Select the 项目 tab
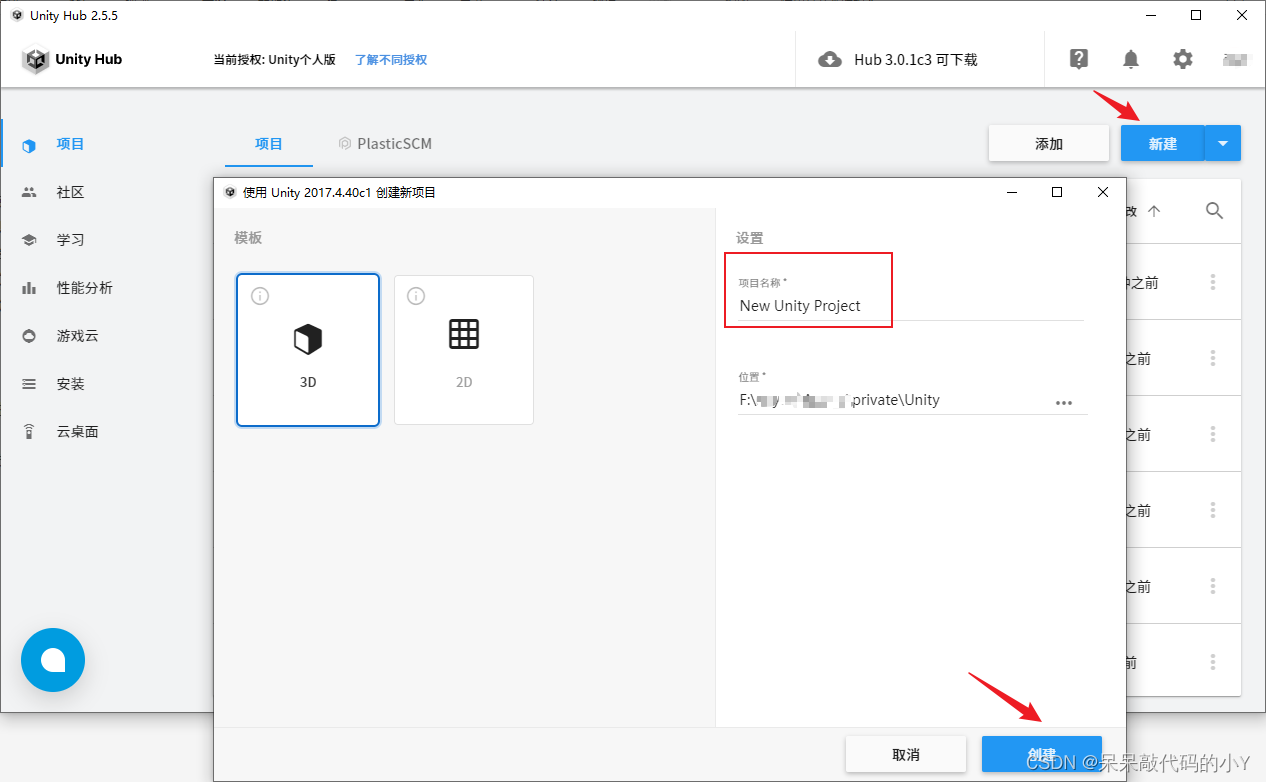The image size is (1266, 782). pos(268,143)
